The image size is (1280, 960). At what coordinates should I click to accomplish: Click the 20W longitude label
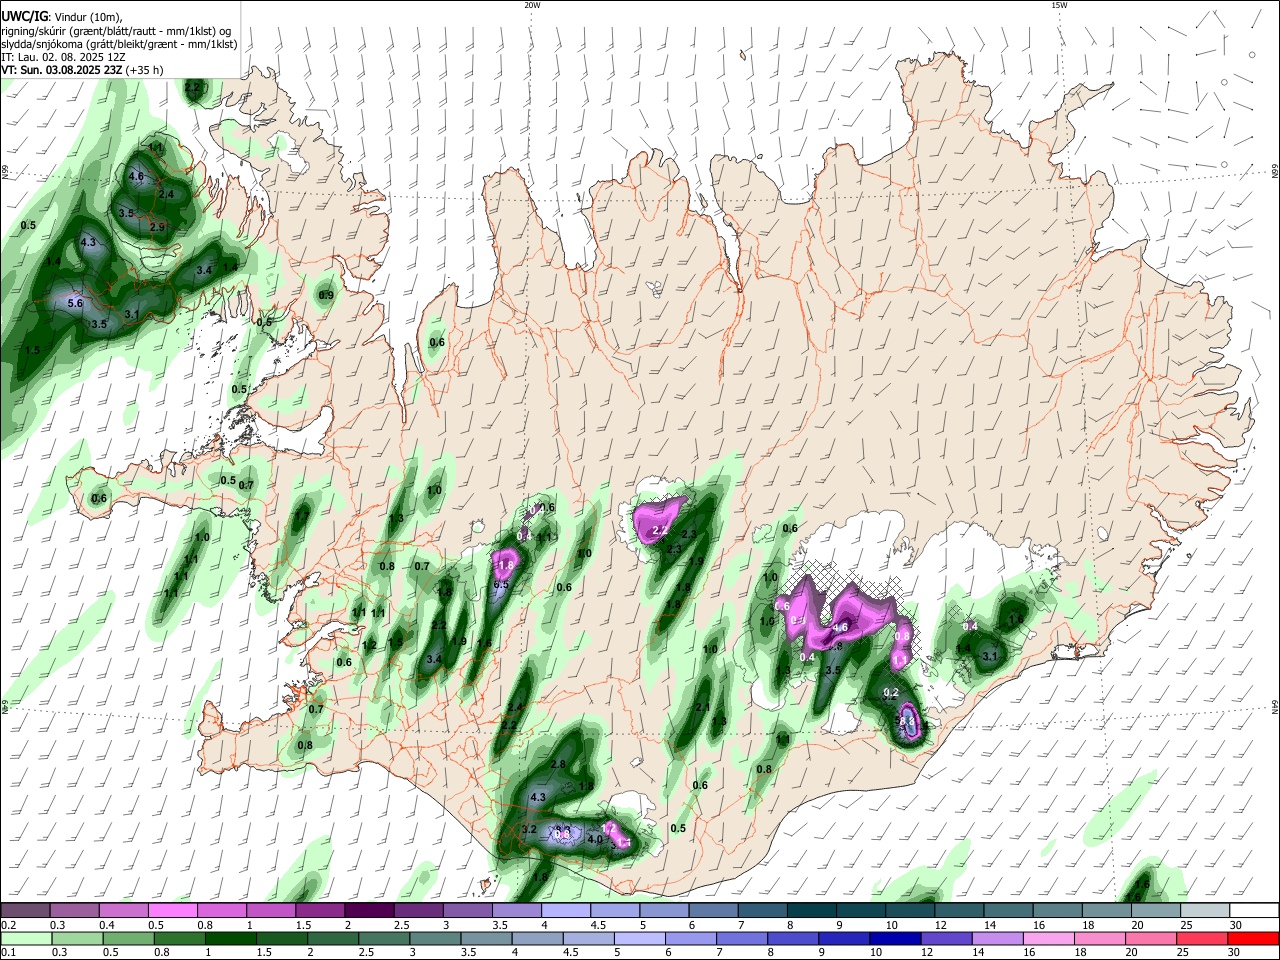[531, 5]
